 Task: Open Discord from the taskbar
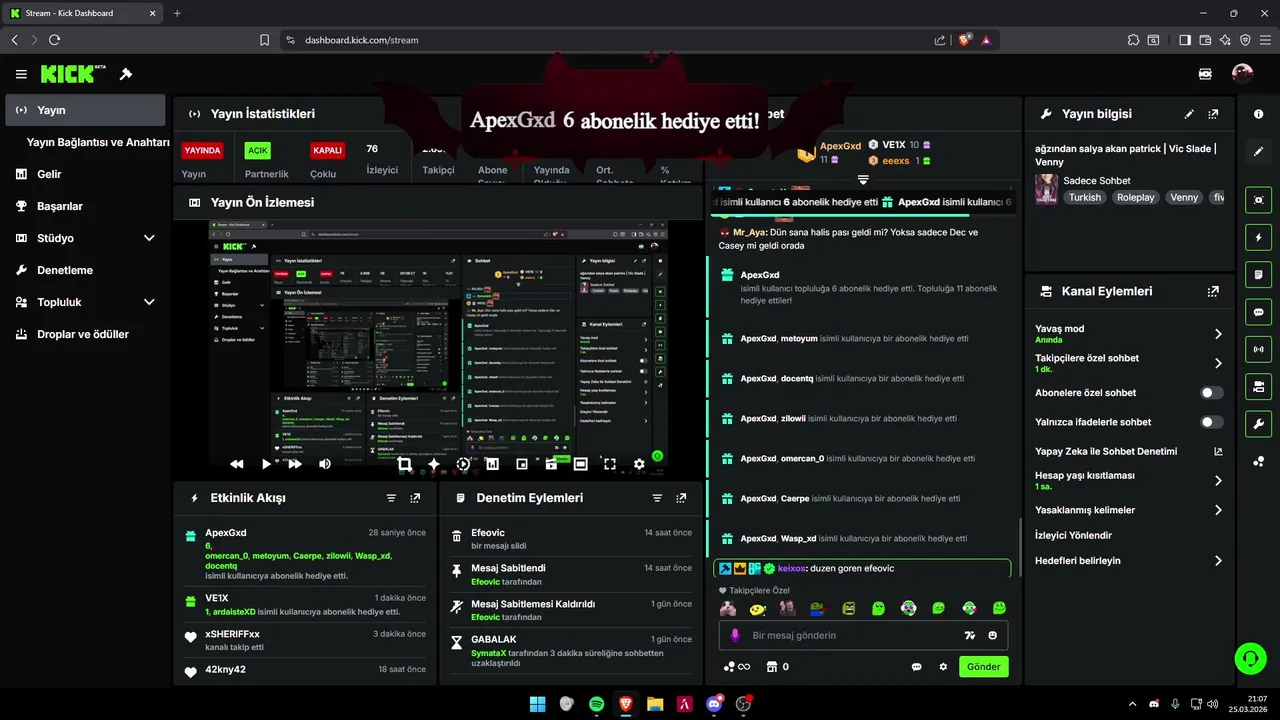point(714,704)
